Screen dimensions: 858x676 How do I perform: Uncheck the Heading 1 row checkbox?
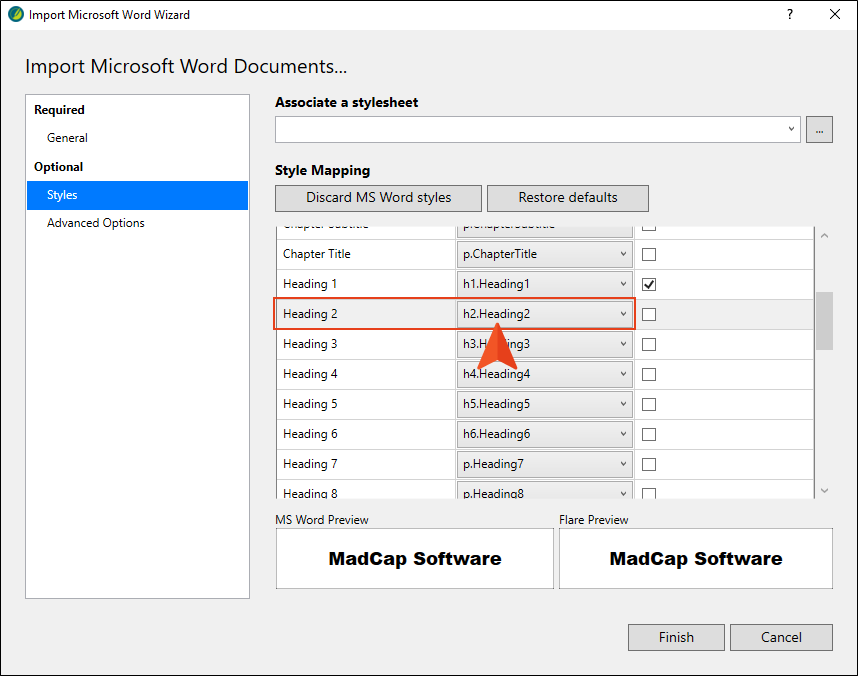(x=649, y=285)
